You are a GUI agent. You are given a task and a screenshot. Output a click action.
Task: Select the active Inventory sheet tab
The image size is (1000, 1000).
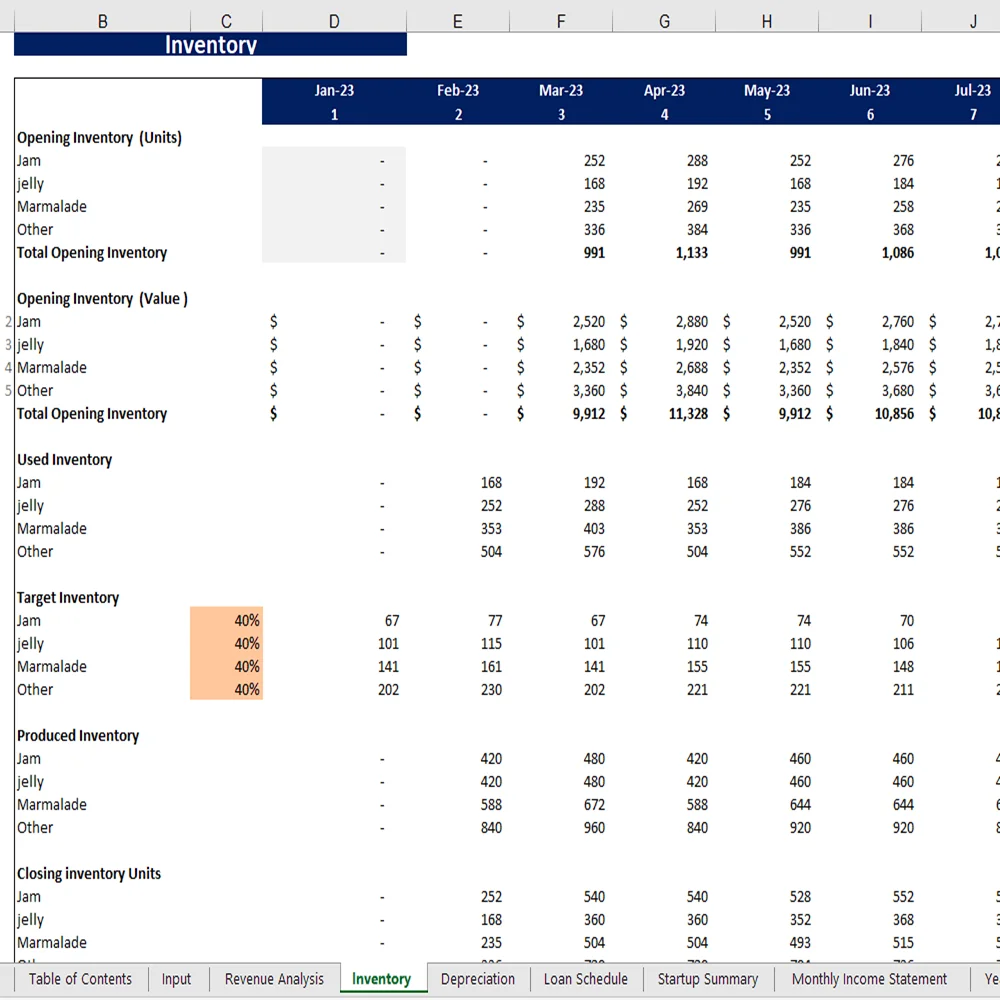coord(383,979)
